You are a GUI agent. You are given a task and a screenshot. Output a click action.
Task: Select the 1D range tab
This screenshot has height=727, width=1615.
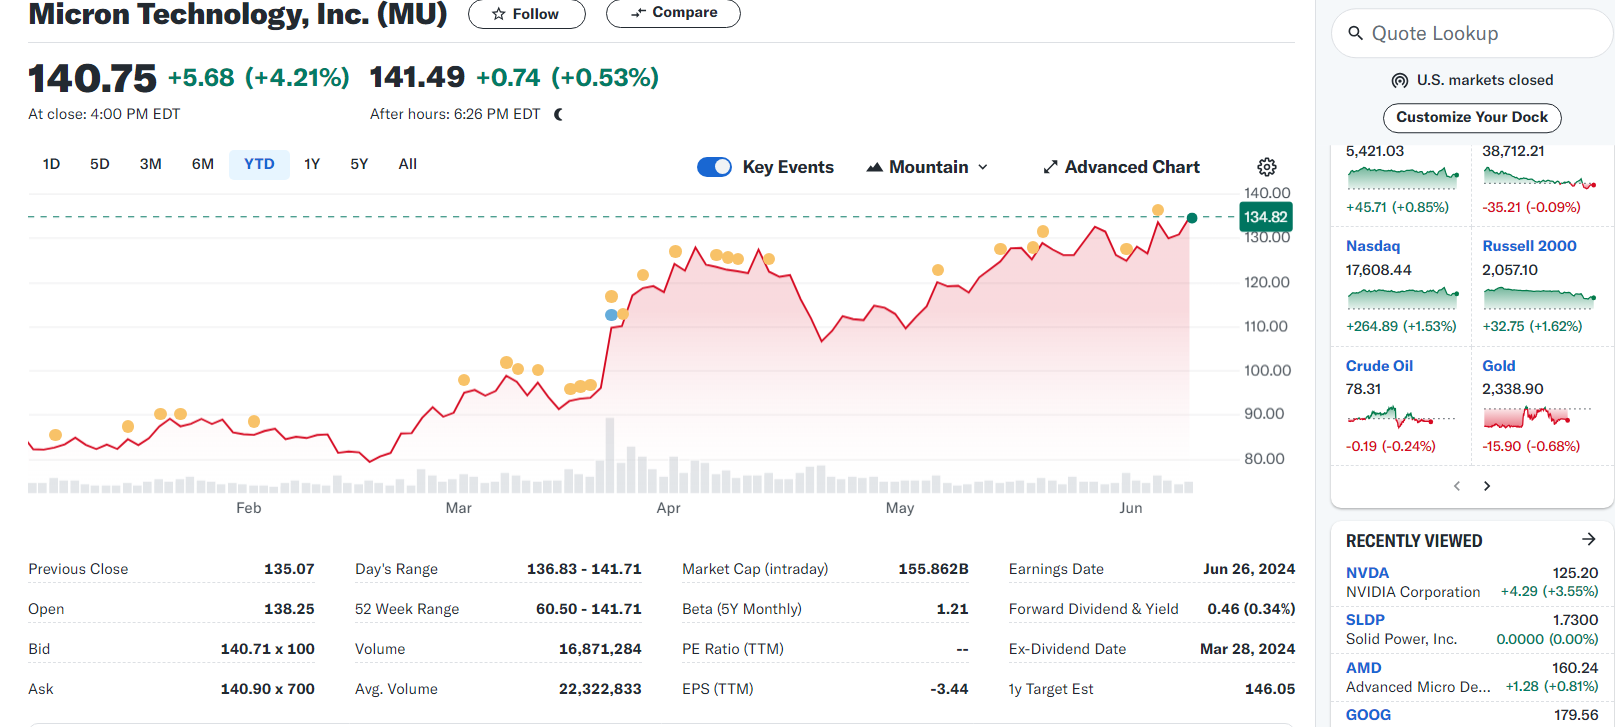click(51, 164)
